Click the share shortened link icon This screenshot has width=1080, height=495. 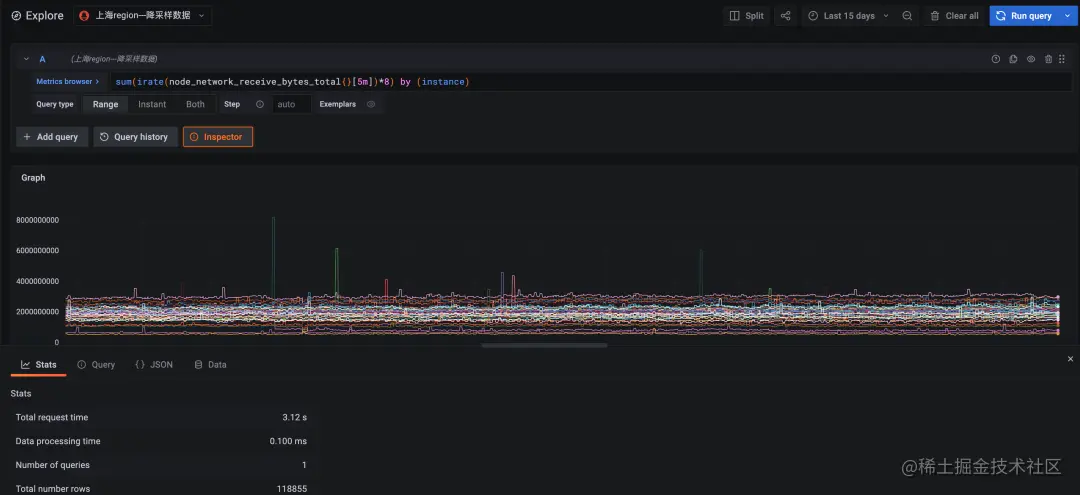coord(785,16)
